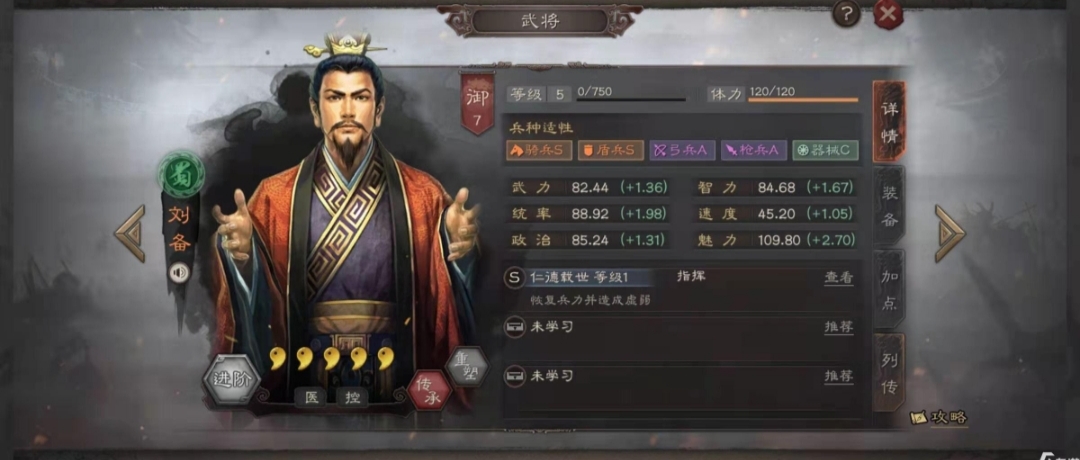Open the 列传 tab
This screenshot has height=460, width=1080.
(889, 373)
